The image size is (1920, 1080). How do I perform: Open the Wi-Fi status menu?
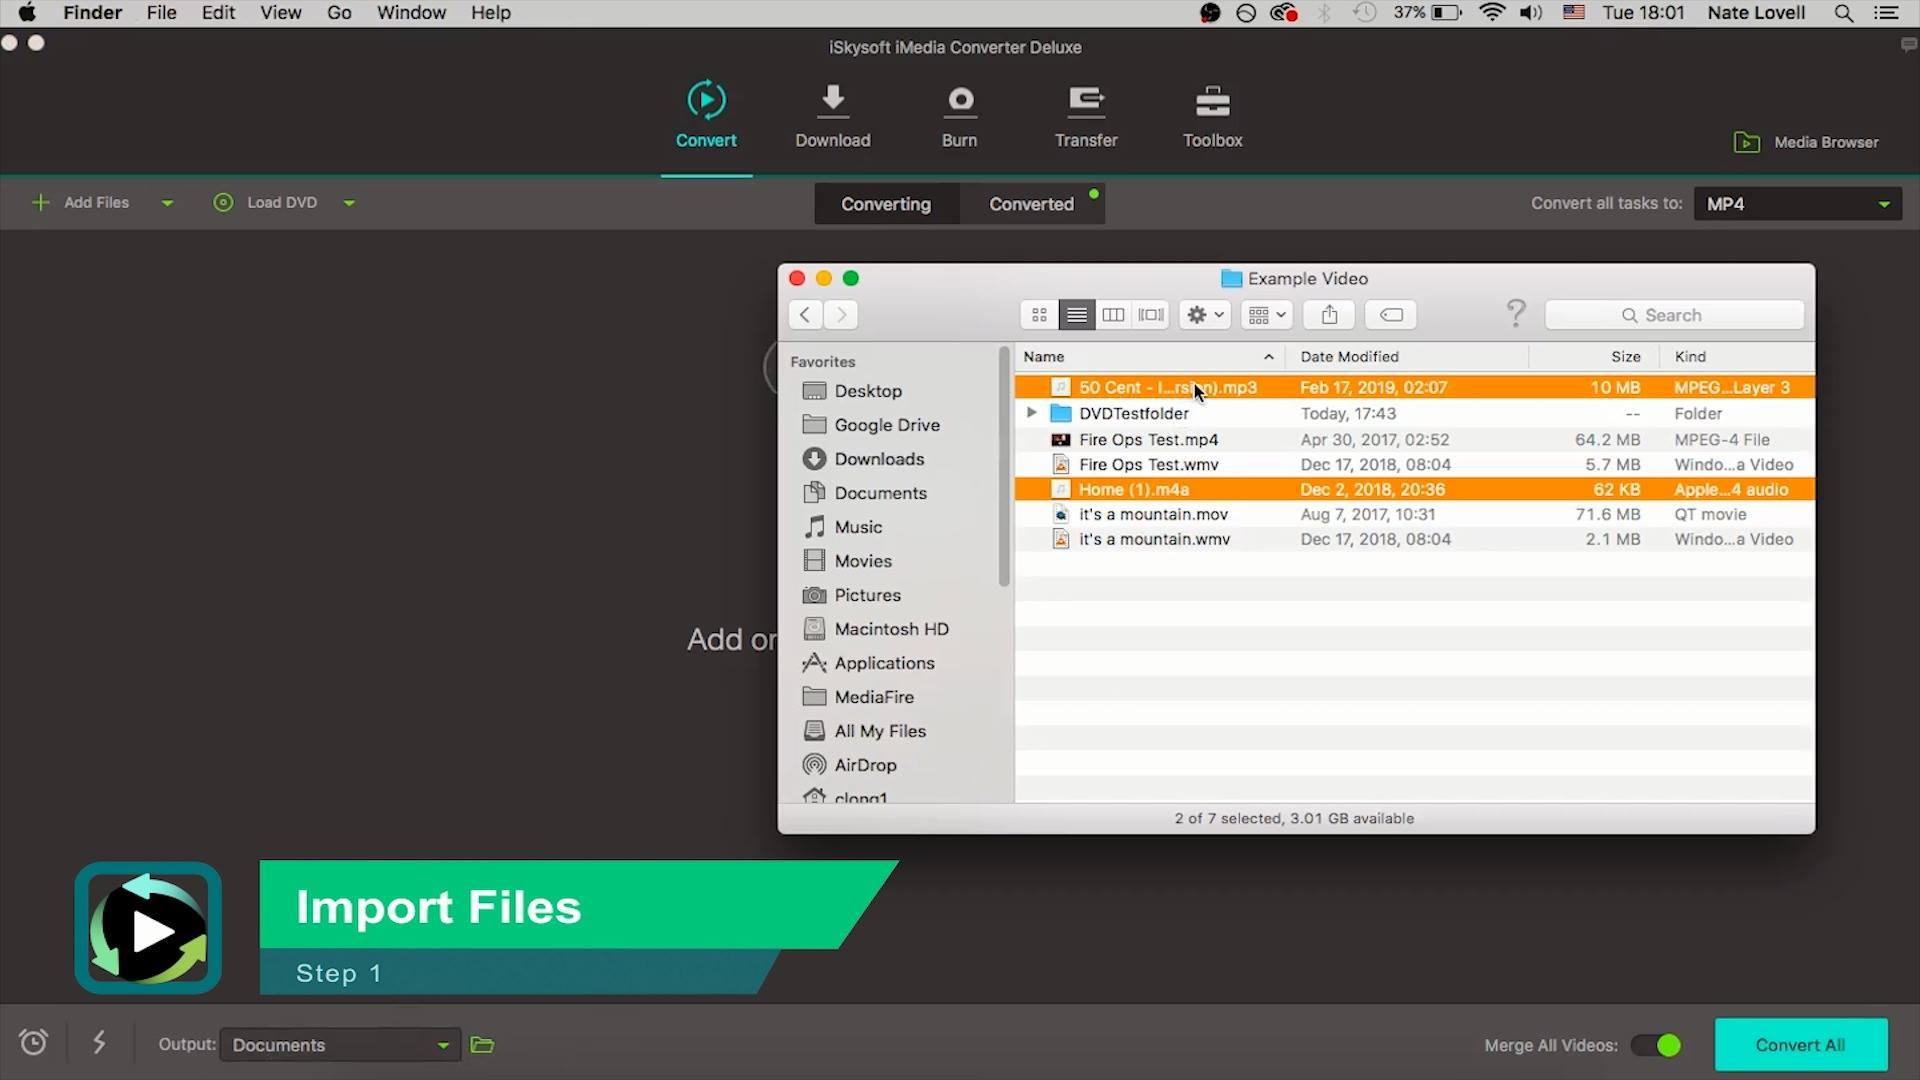click(x=1492, y=13)
